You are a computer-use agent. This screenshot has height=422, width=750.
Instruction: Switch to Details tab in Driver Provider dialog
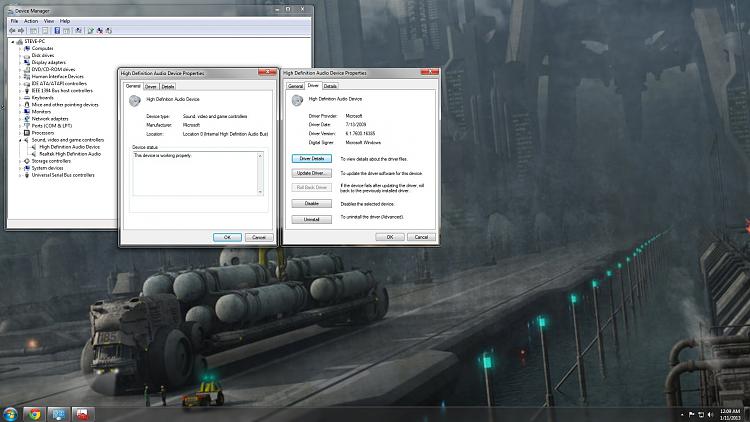(330, 86)
